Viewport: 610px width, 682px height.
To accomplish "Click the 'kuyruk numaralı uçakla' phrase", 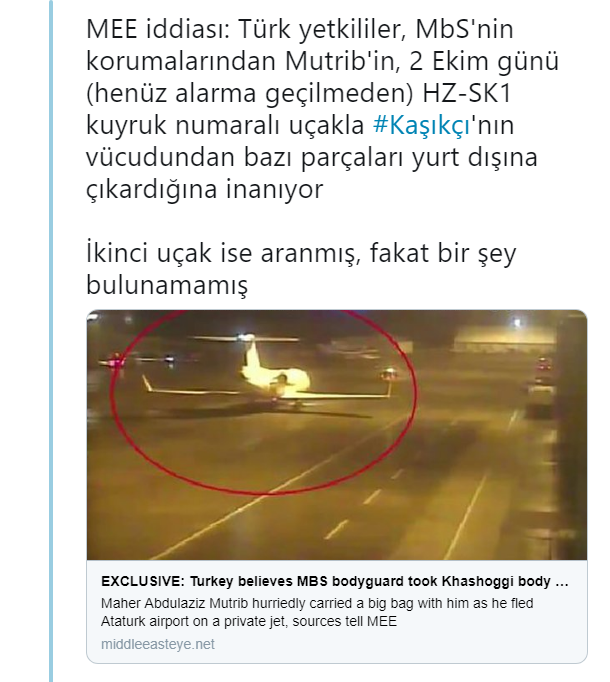I will point(225,125).
